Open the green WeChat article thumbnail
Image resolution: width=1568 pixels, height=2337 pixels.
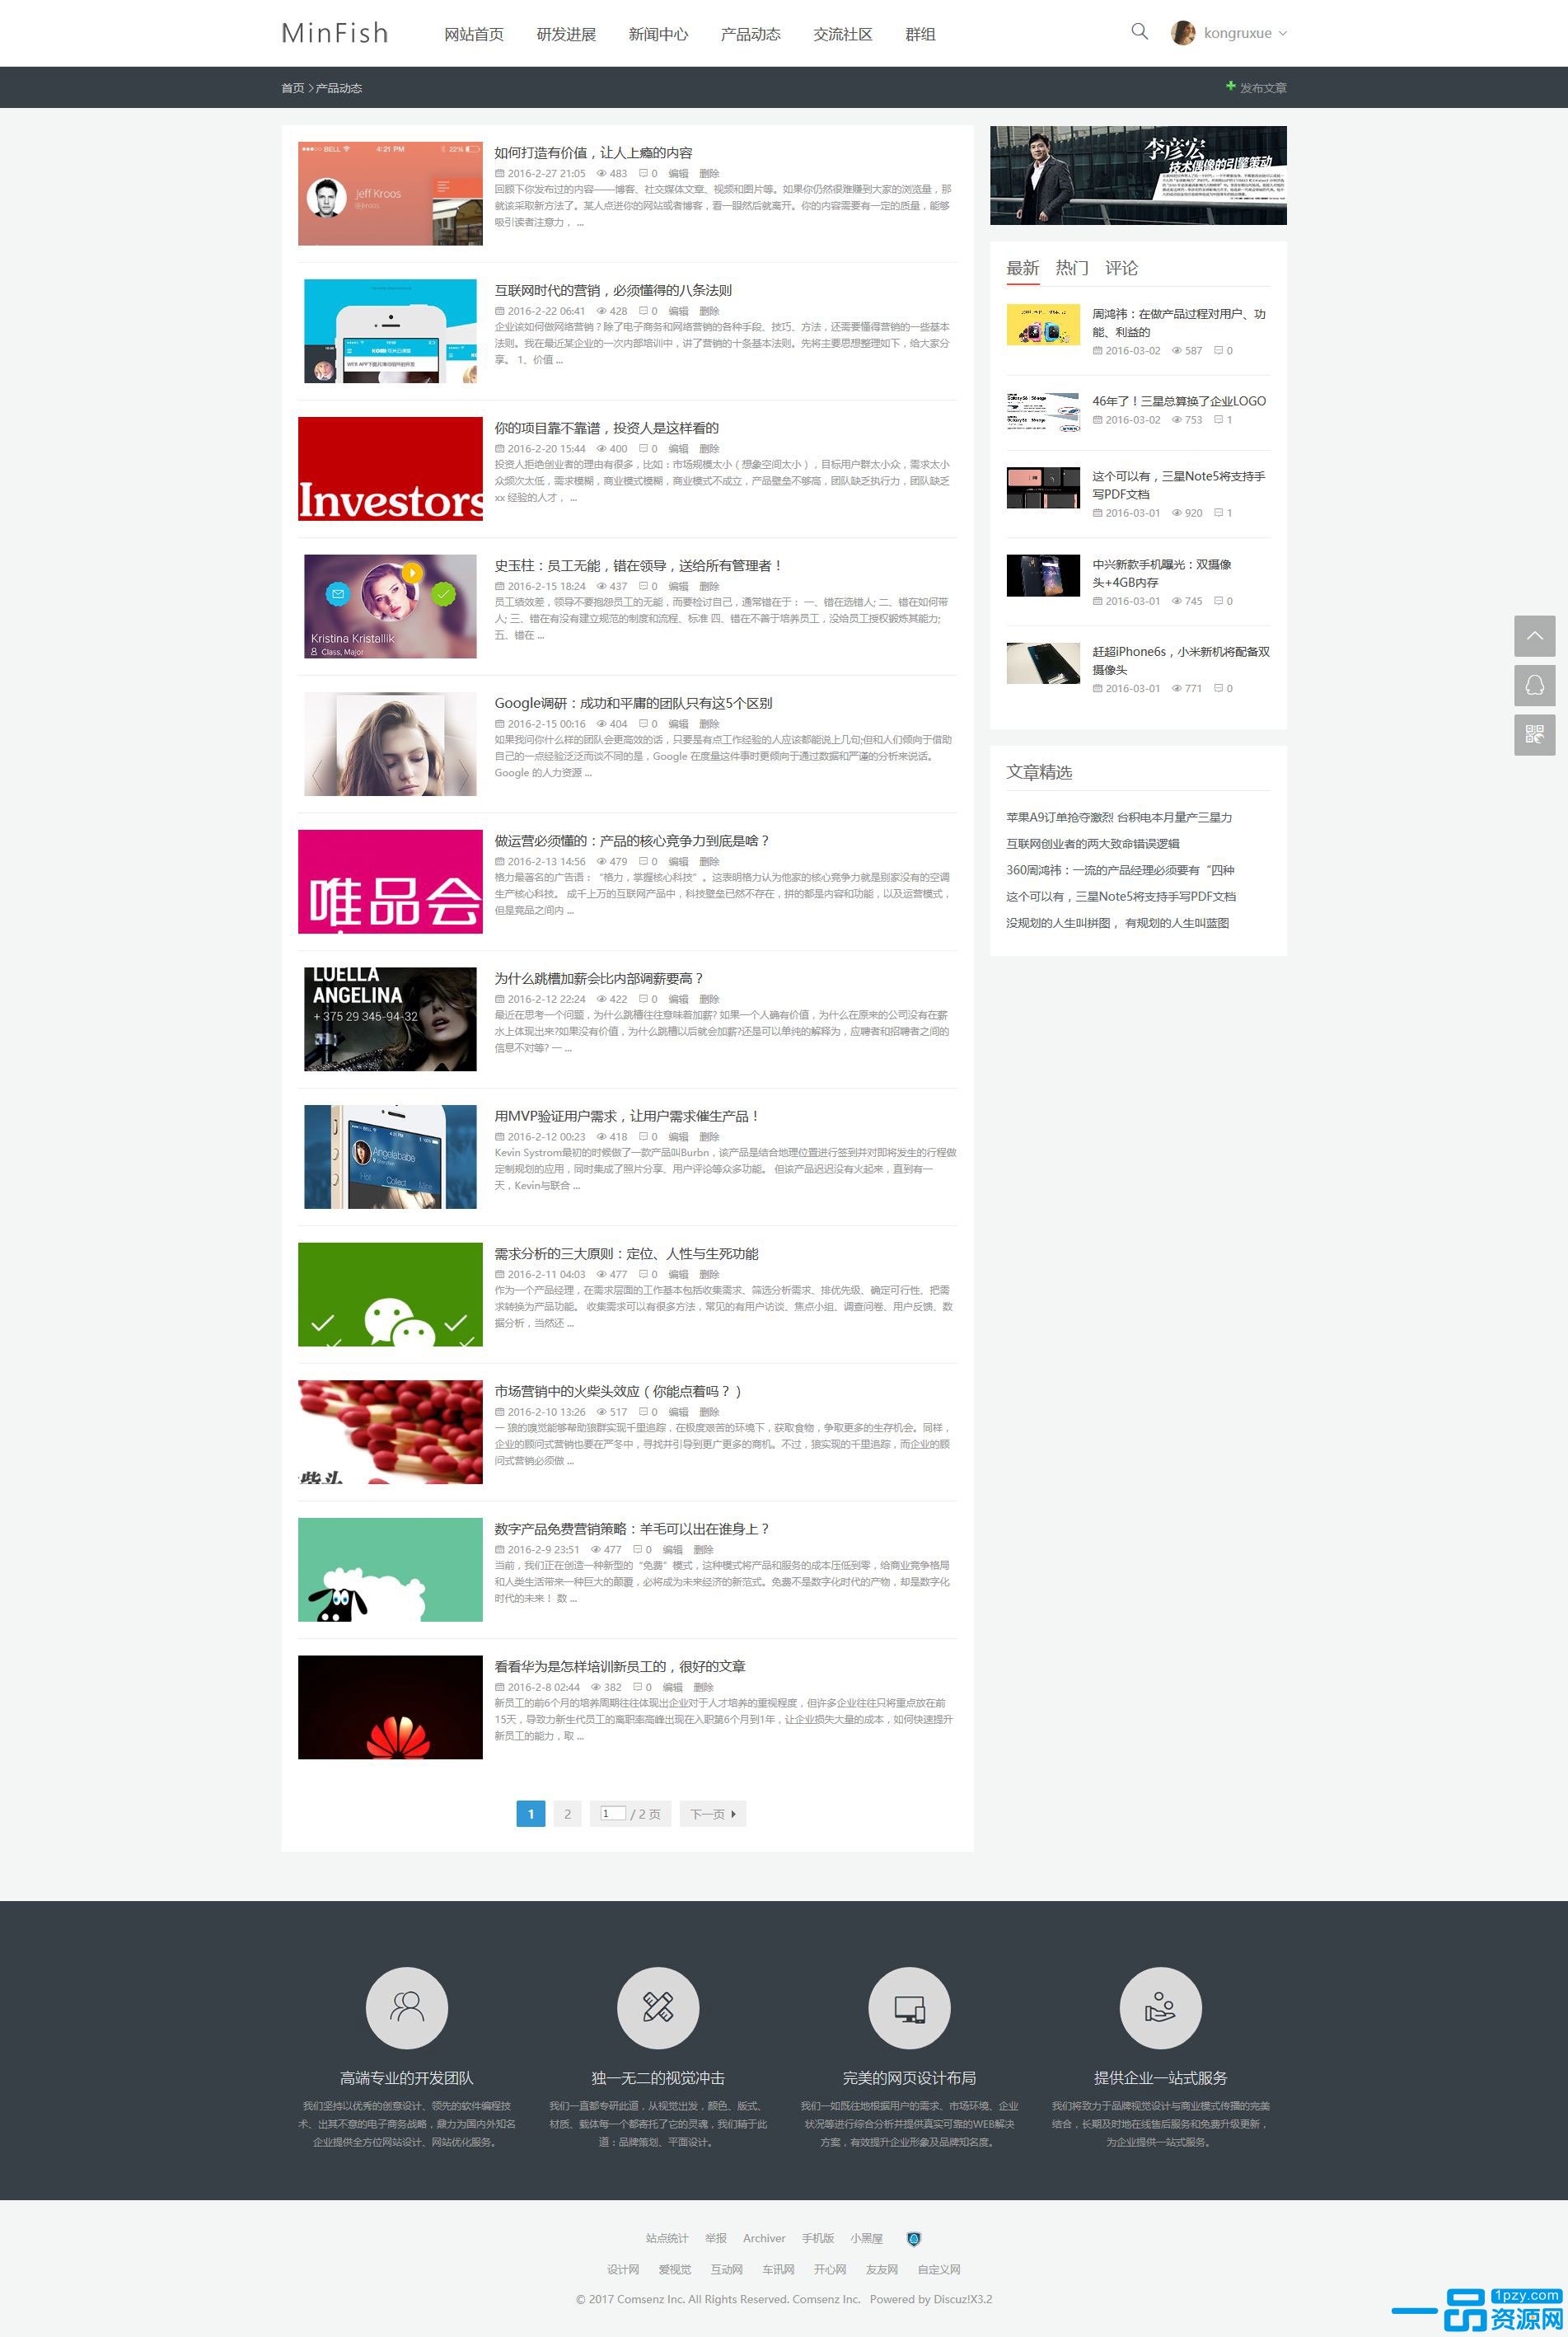pyautogui.click(x=390, y=1294)
